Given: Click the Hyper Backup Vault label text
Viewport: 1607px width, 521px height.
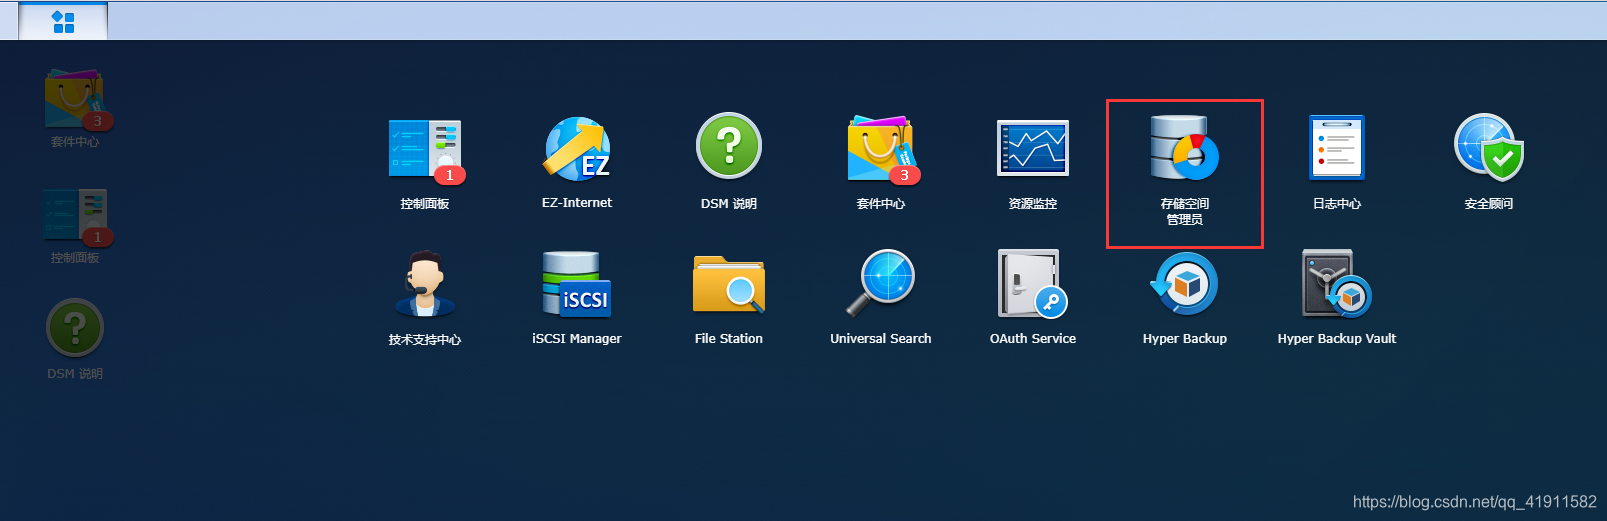Looking at the screenshot, I should (x=1337, y=339).
